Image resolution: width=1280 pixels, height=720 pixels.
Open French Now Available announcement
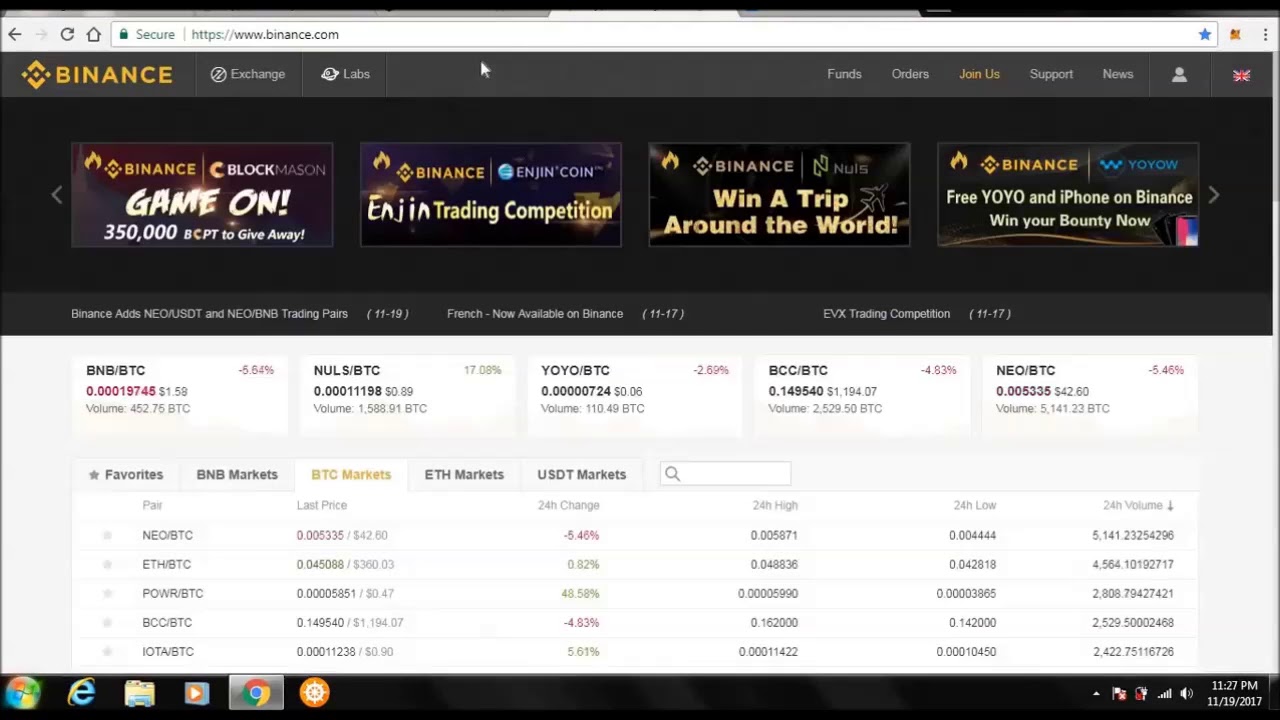tap(535, 314)
